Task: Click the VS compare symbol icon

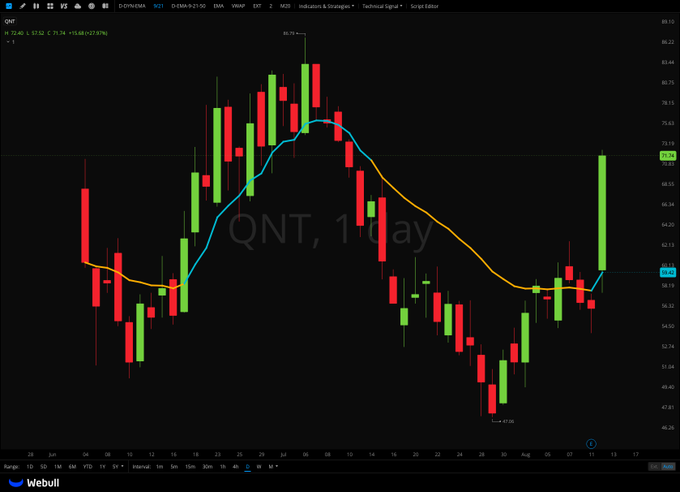Action: [x=64, y=6]
